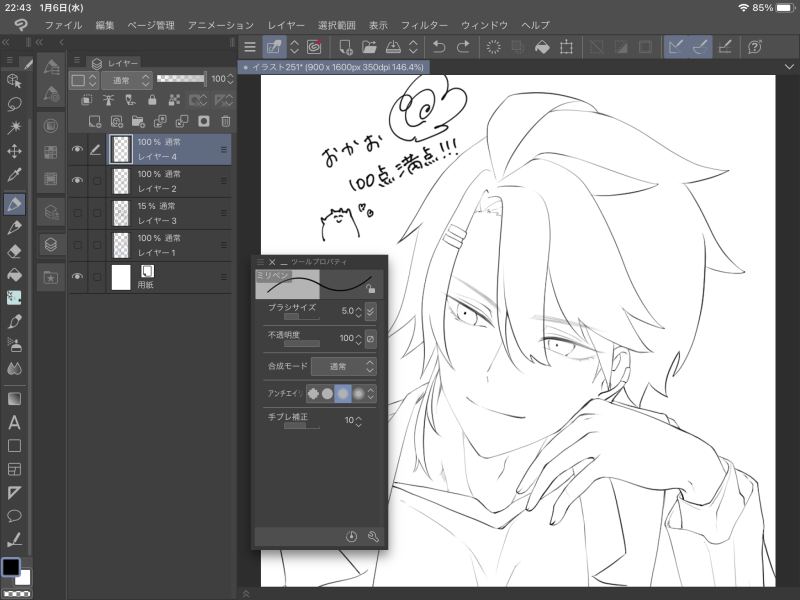The width and height of the screenshot is (800, 600).
Task: Open レイヤー panel menu icon
Action: (x=77, y=60)
